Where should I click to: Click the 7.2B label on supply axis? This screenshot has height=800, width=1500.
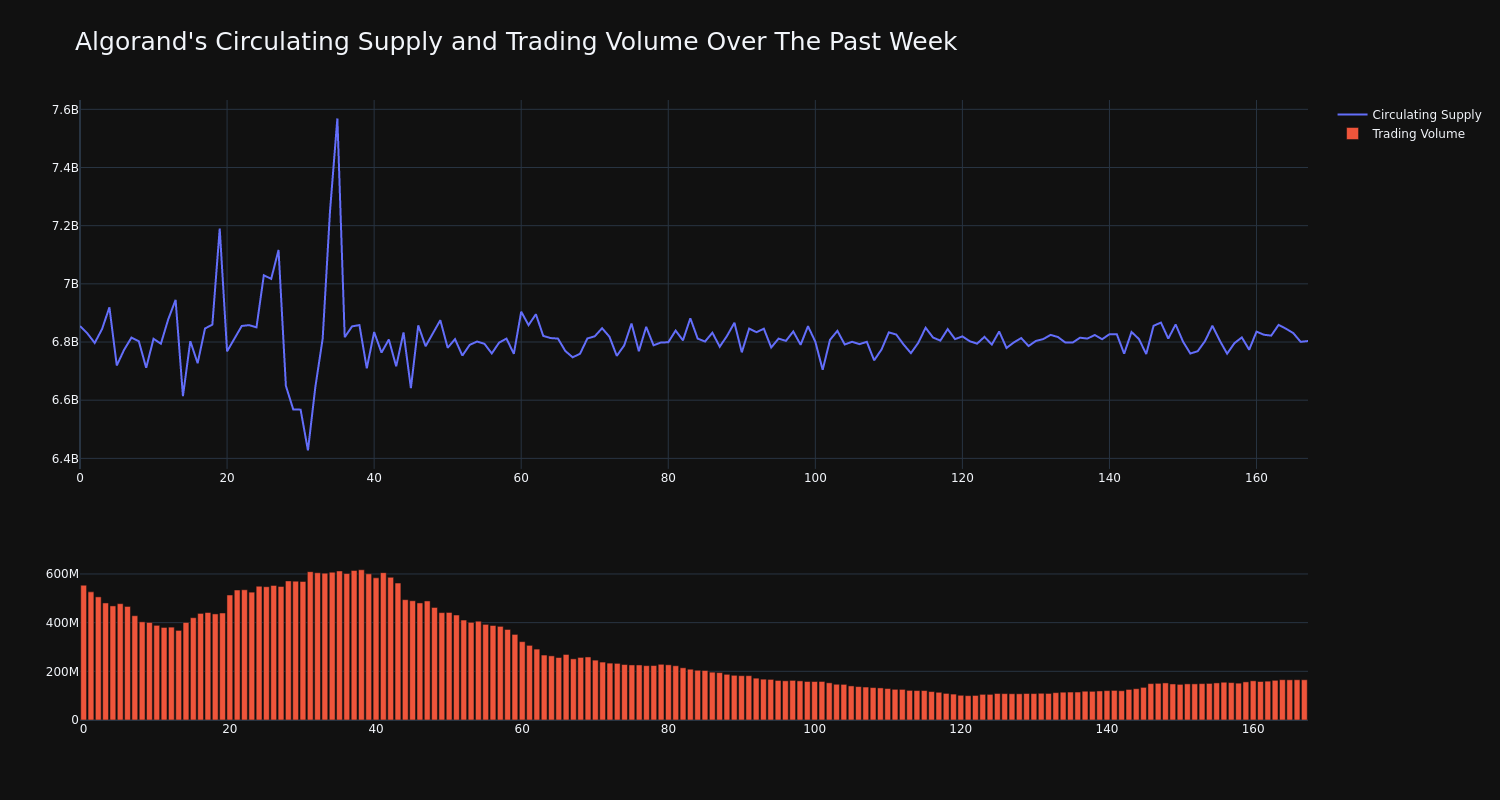(x=65, y=226)
